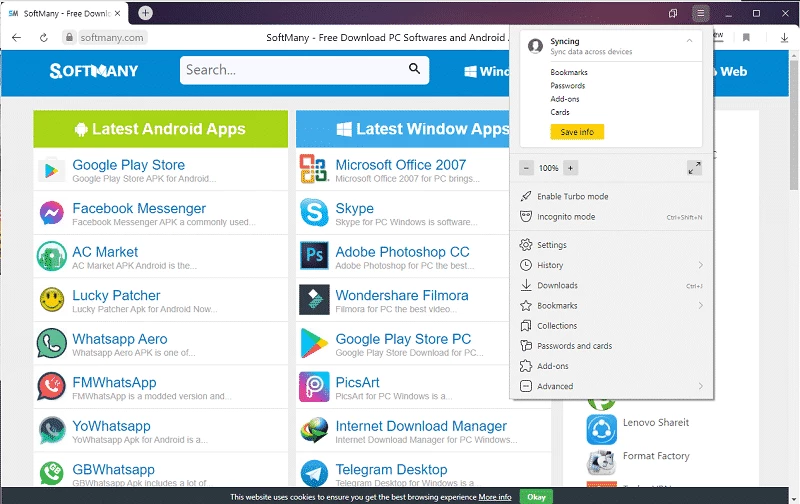Click the hamburger menu button in title bar

click(702, 13)
